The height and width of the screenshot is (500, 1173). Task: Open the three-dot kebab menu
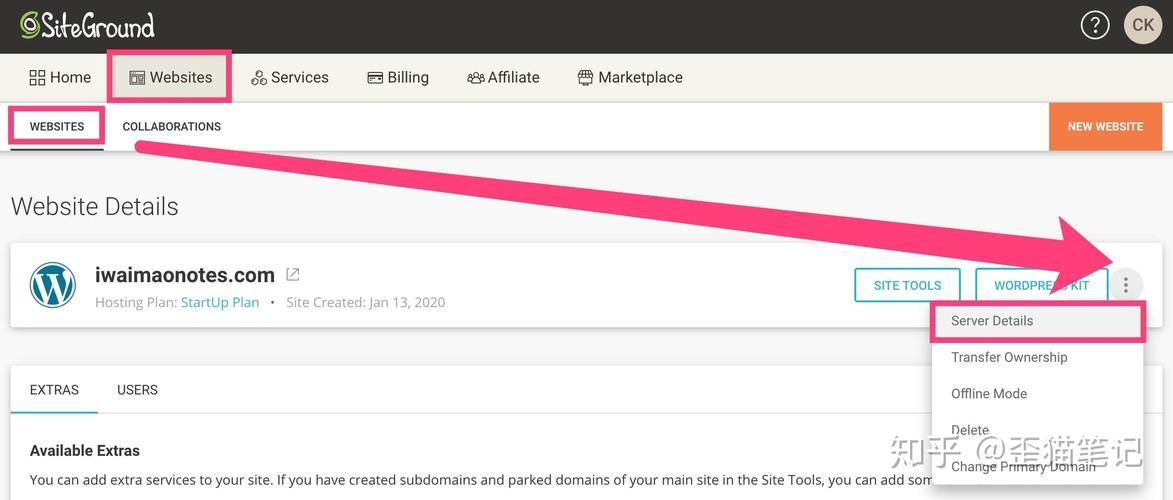(x=1125, y=285)
